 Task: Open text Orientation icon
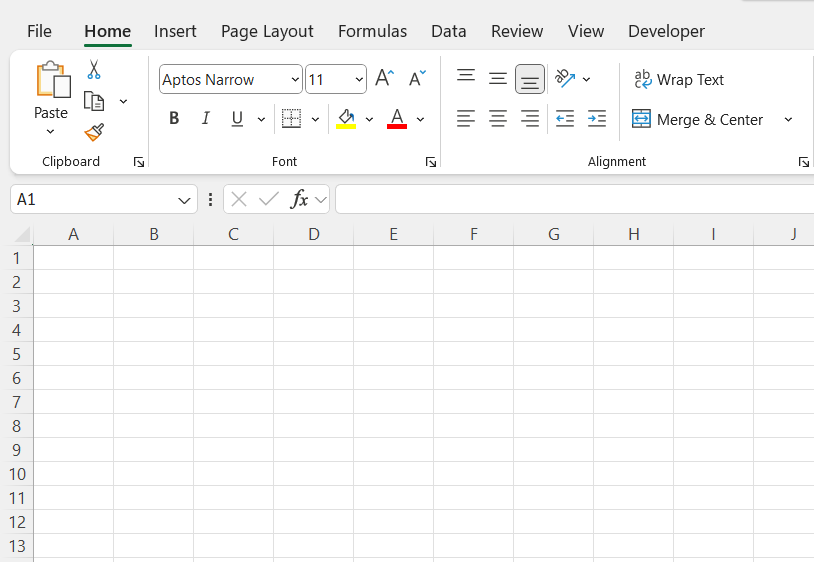click(x=565, y=79)
